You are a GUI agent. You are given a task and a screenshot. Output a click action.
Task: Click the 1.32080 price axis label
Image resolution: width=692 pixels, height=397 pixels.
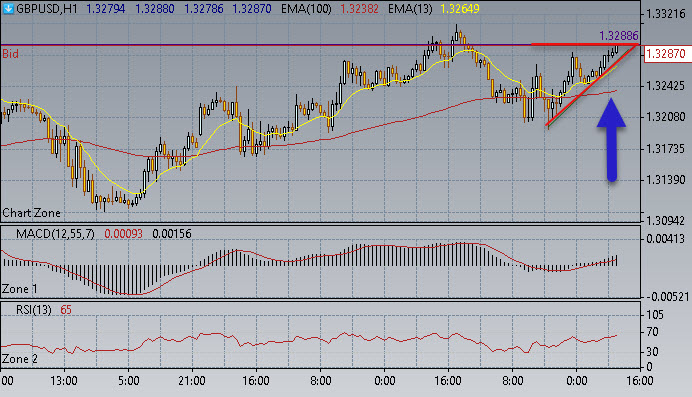coord(666,117)
